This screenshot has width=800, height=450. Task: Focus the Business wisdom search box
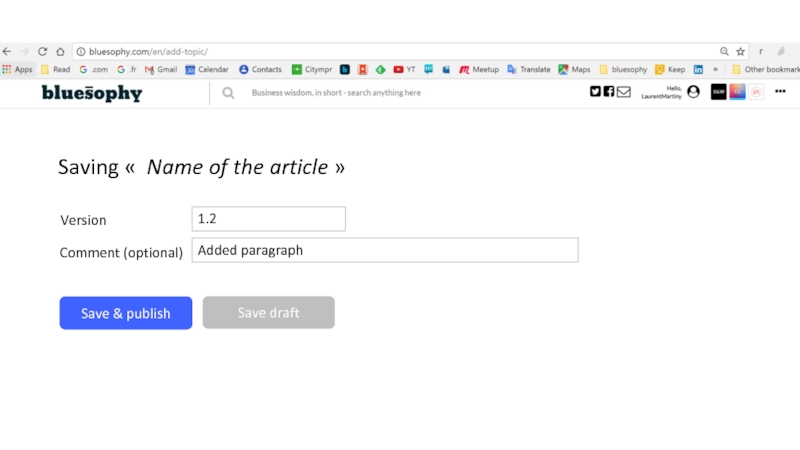pyautogui.click(x=336, y=93)
